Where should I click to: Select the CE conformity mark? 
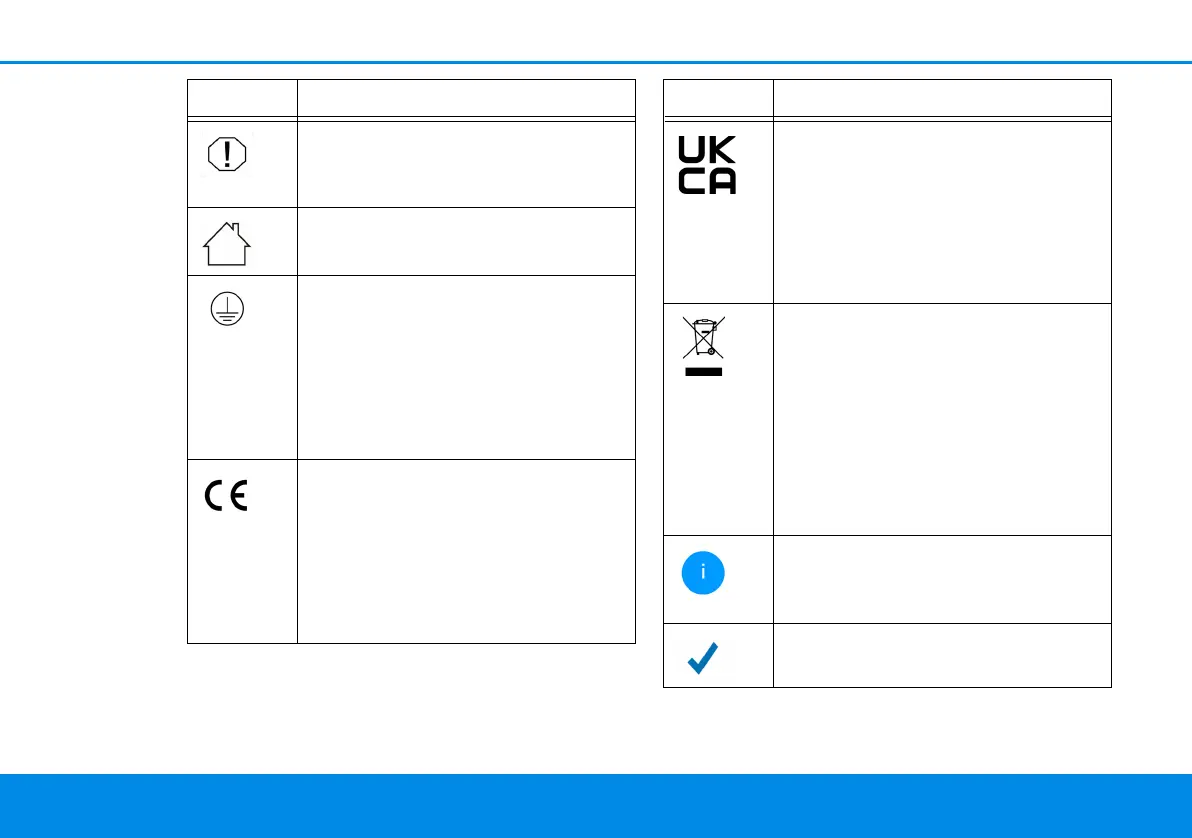(x=228, y=498)
